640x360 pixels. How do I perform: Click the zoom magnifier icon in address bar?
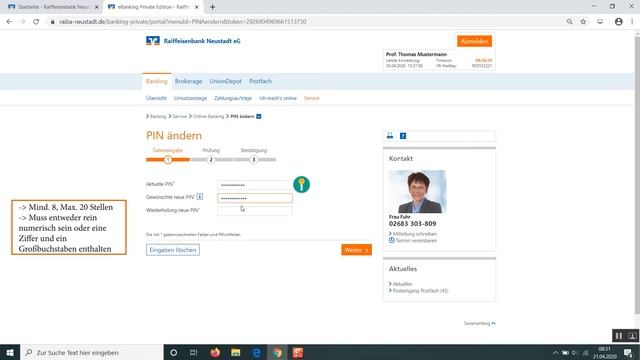pos(569,22)
